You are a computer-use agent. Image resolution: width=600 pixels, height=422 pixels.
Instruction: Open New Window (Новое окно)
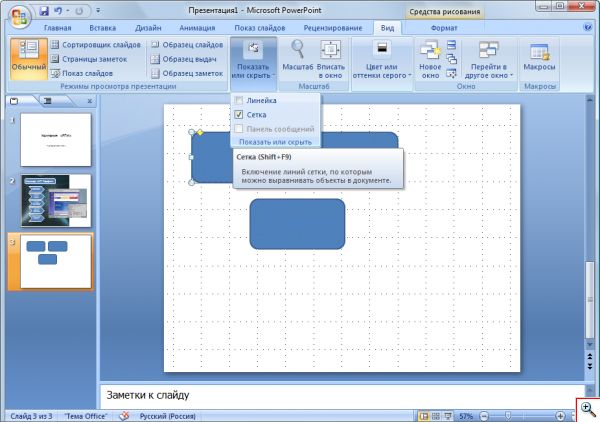(430, 59)
